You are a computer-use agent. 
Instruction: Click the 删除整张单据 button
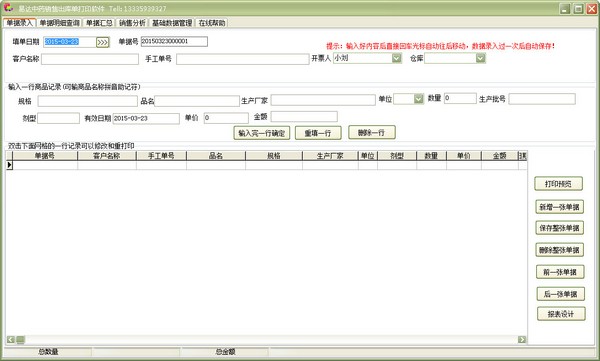point(559,250)
